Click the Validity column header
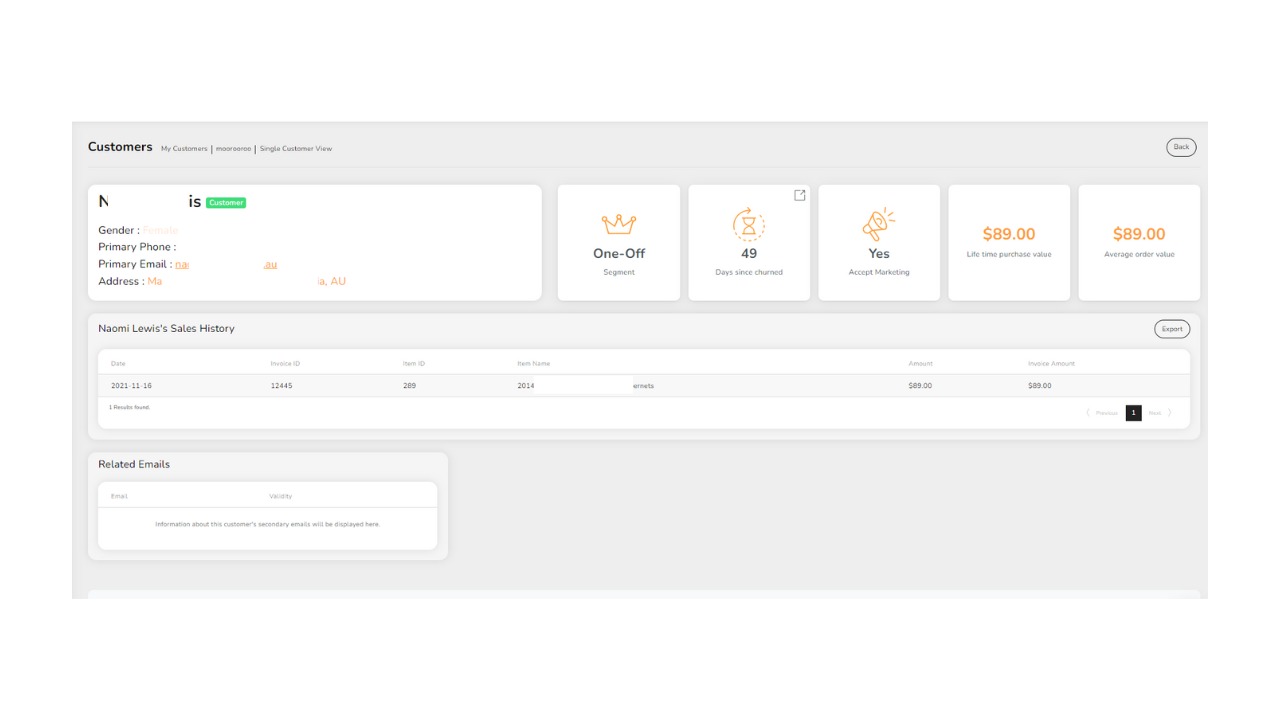 coord(280,496)
